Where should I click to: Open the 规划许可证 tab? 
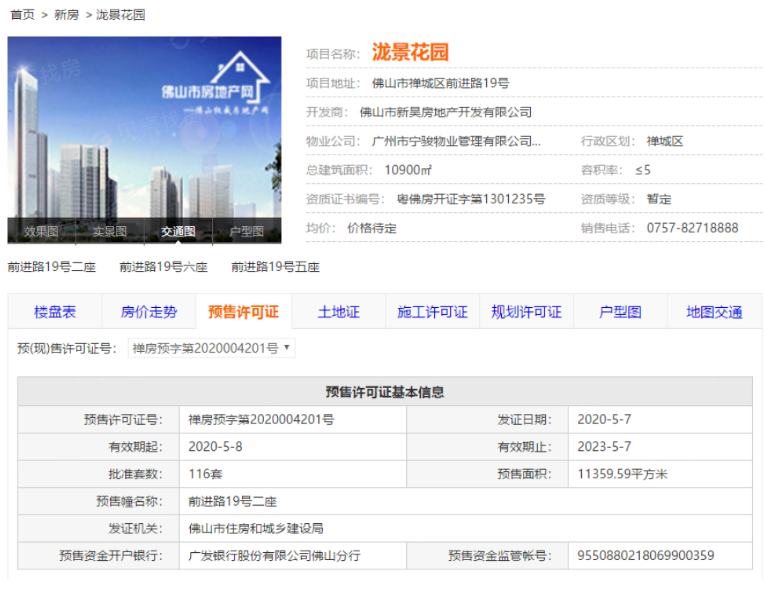tap(526, 312)
